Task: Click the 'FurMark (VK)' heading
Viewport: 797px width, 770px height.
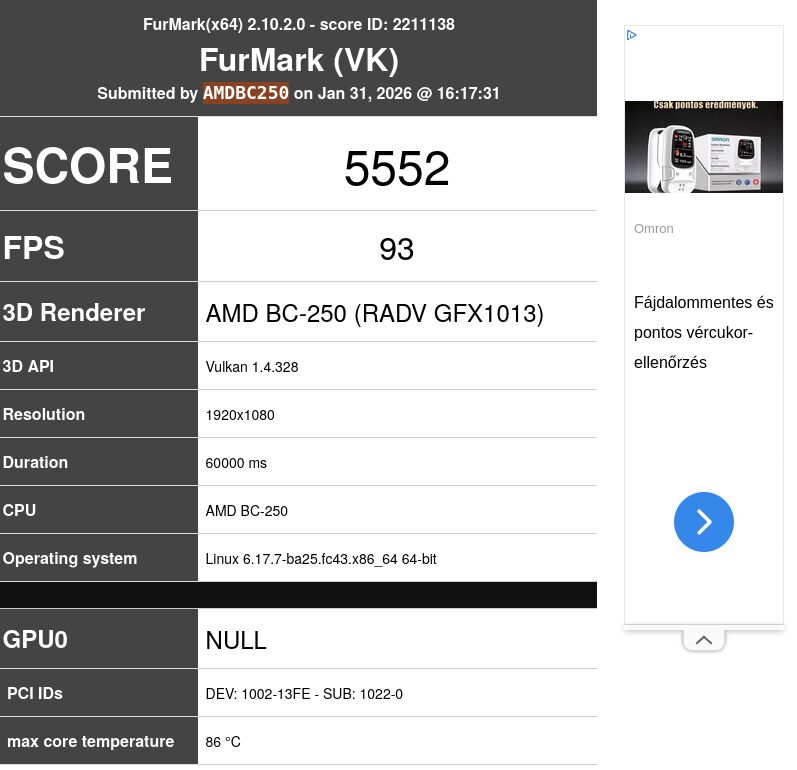Action: [299, 60]
